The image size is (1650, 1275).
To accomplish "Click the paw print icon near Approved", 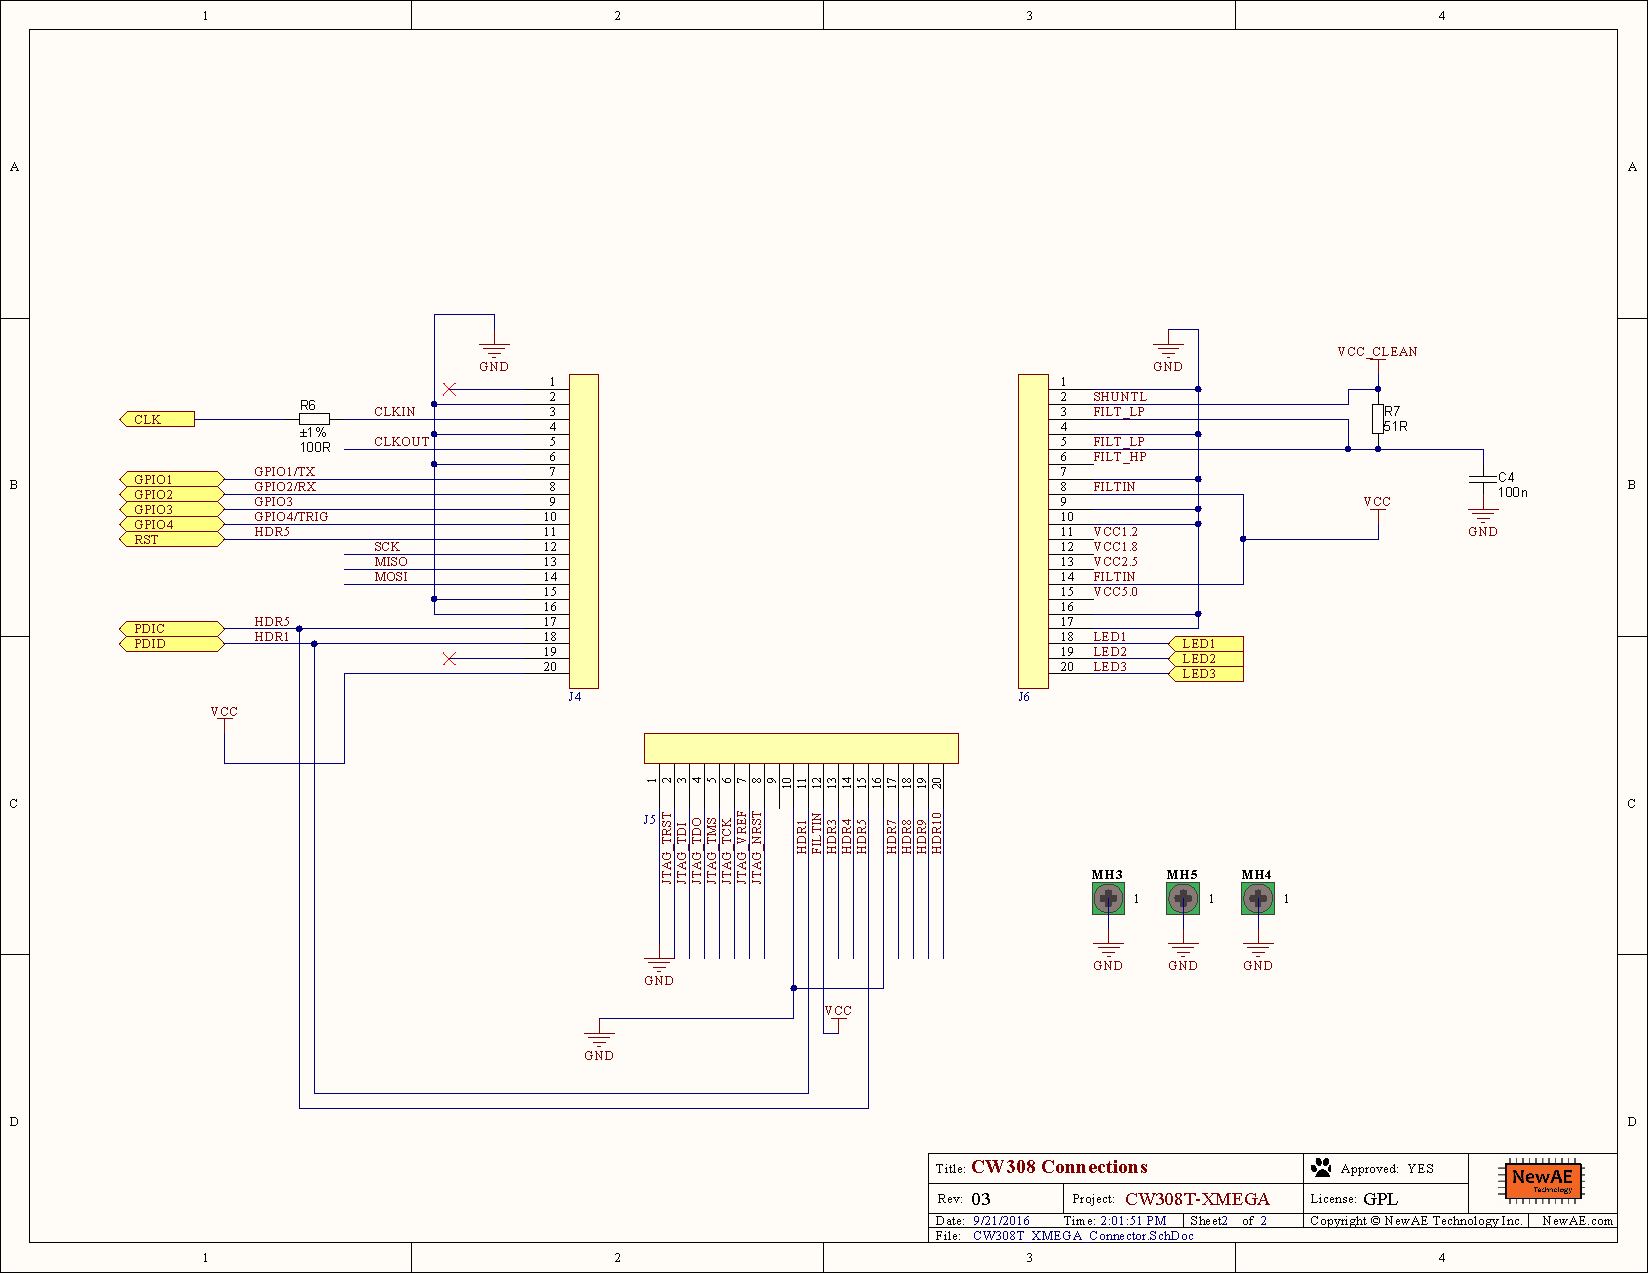I will (1321, 1167).
